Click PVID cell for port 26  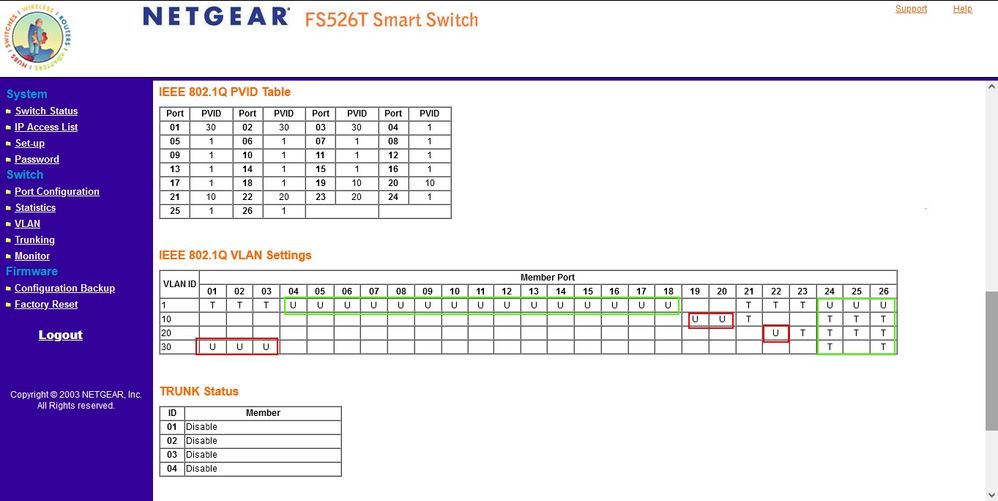284,211
